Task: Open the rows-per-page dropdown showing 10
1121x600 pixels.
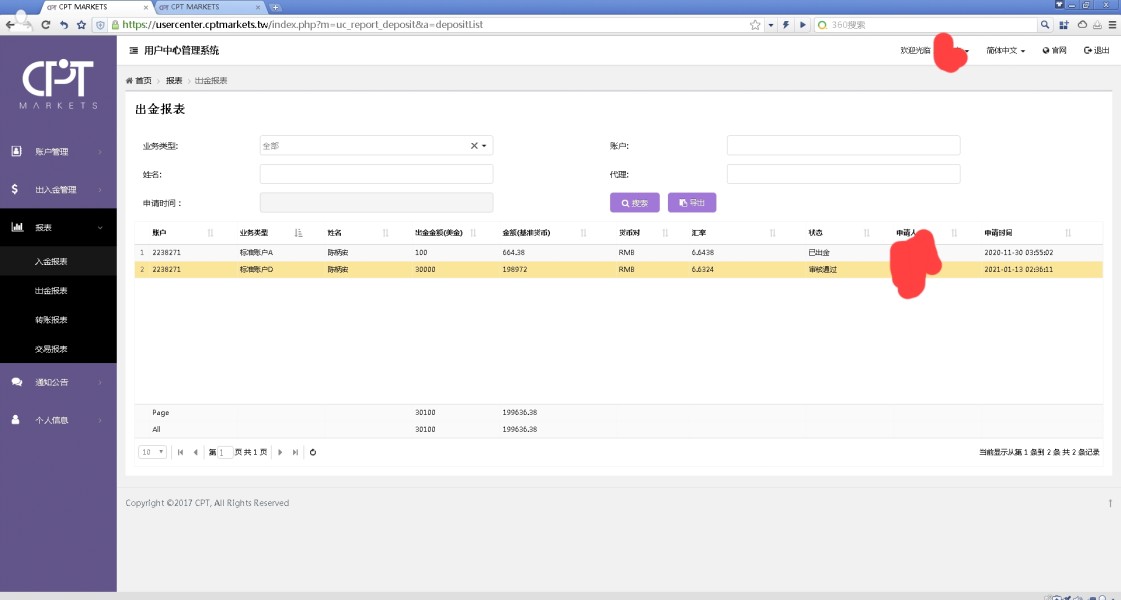Action: (x=153, y=452)
